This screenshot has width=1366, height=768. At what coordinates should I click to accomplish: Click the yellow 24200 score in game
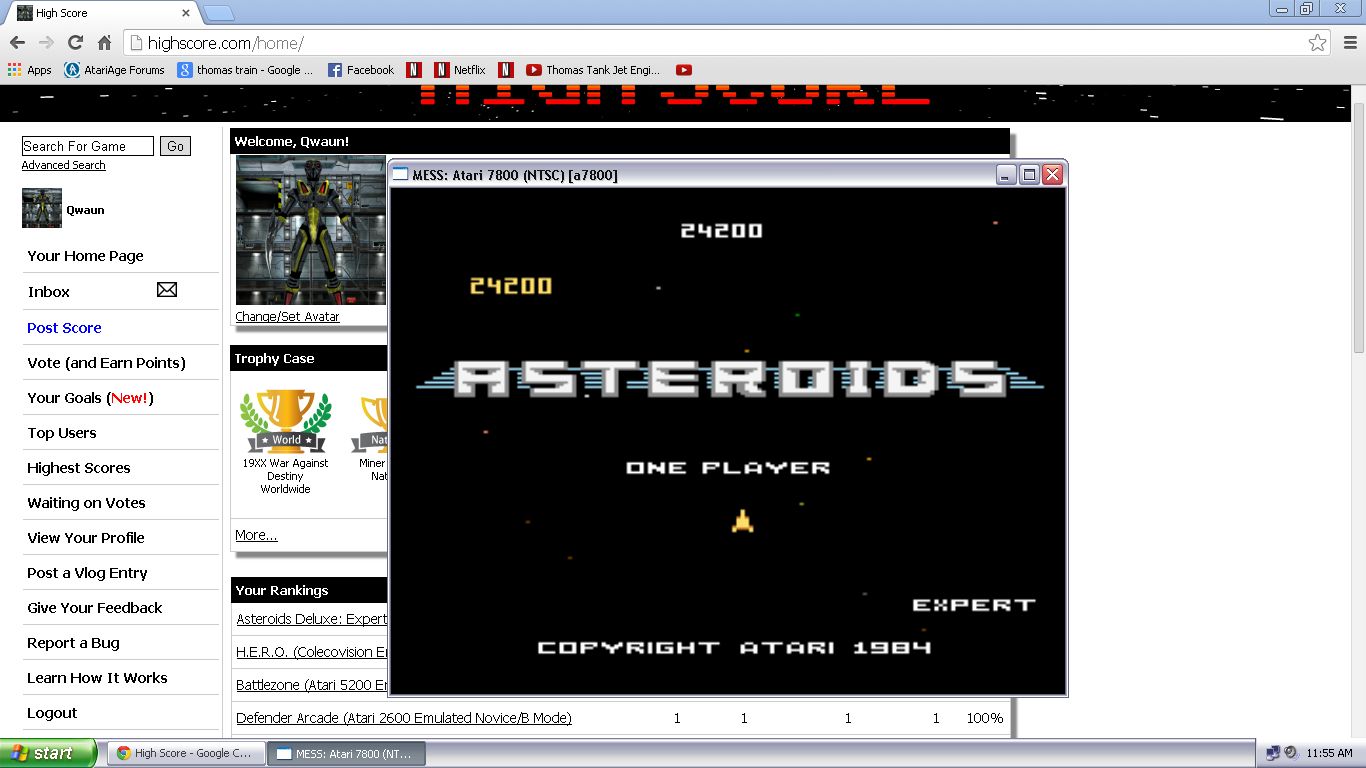511,286
